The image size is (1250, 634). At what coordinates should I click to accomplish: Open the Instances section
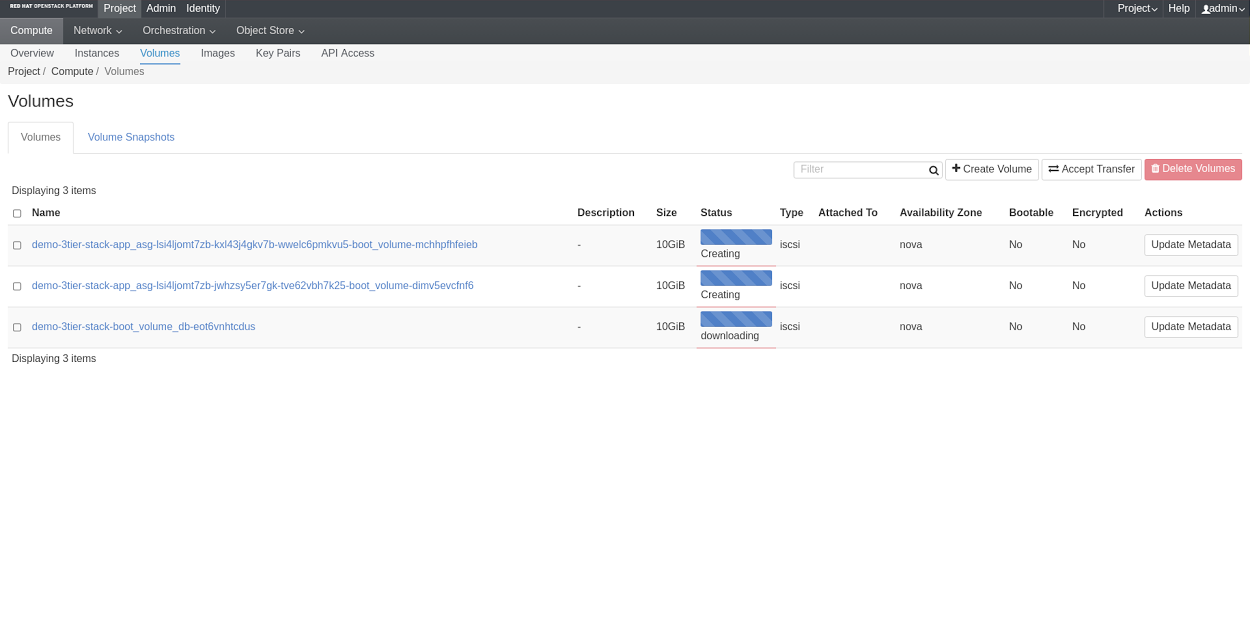pos(97,54)
